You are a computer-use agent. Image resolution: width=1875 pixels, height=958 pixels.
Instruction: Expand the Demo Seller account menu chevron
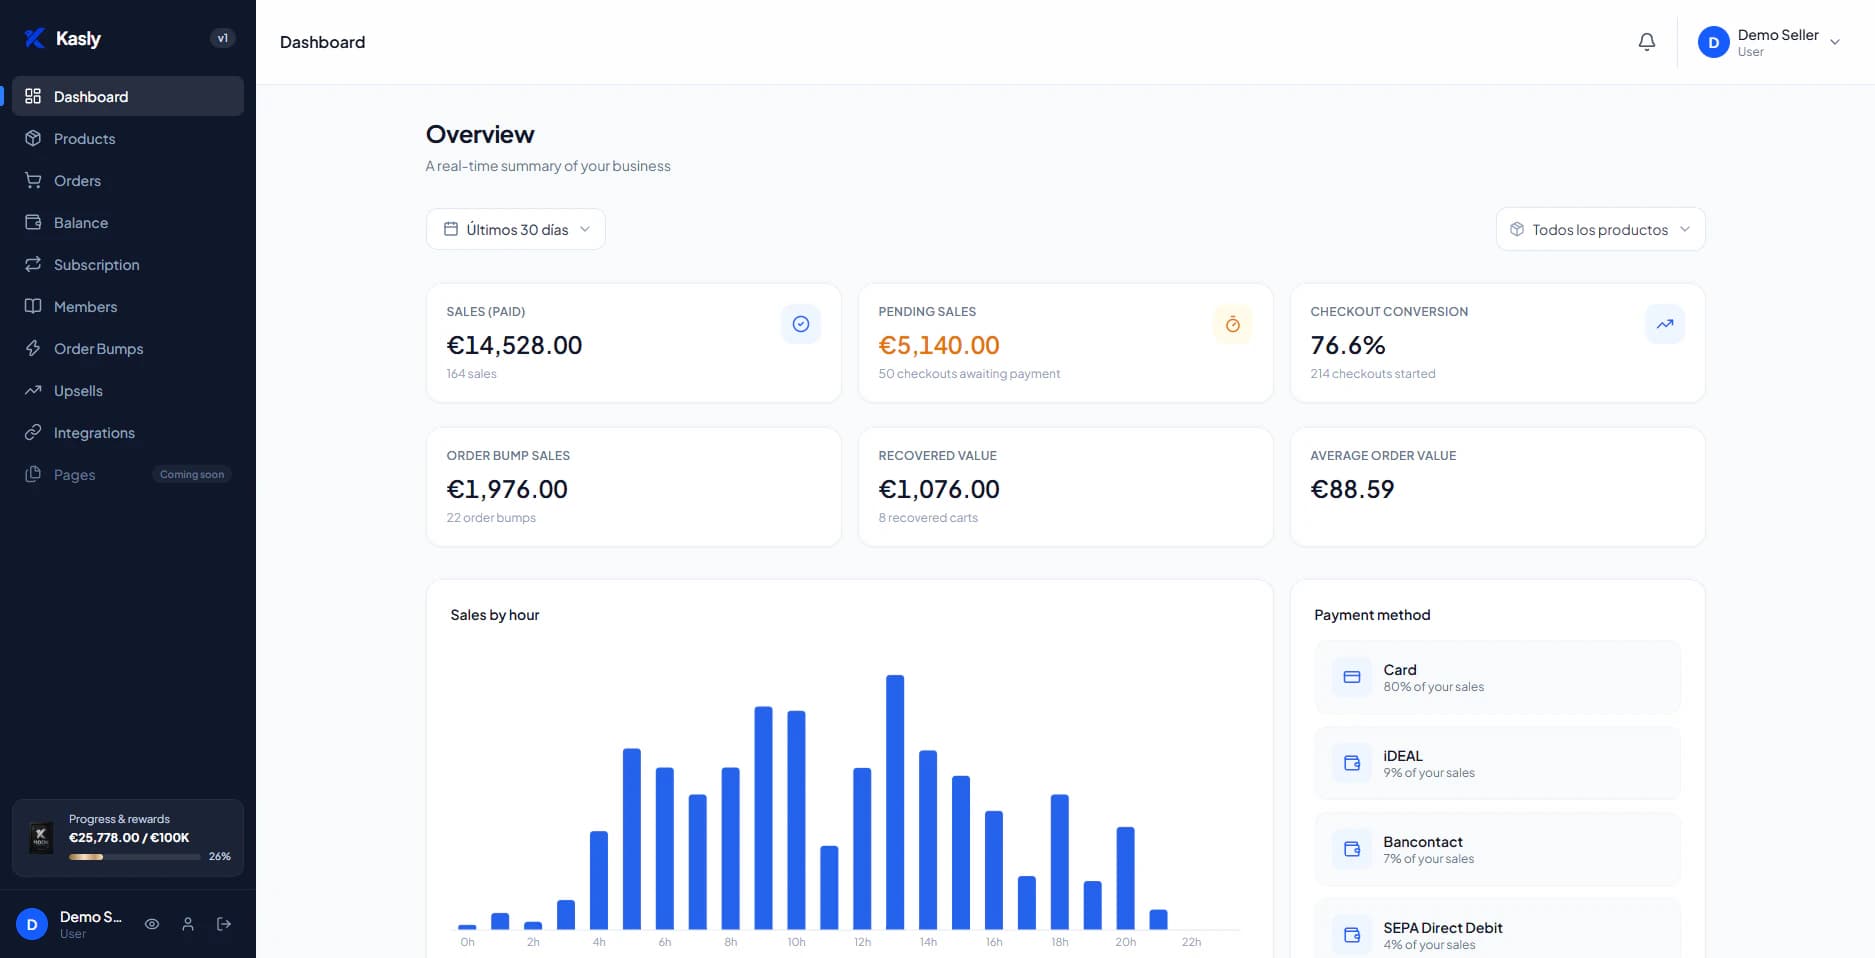(1835, 42)
